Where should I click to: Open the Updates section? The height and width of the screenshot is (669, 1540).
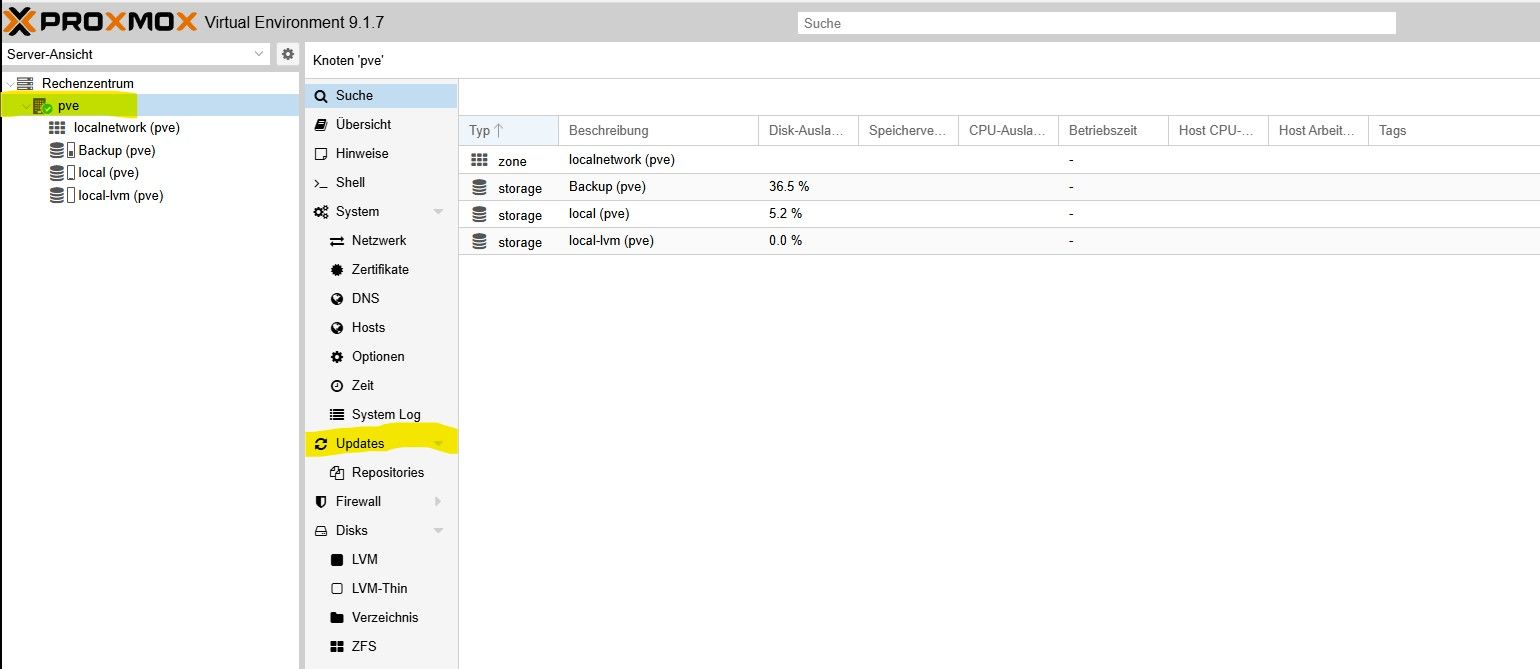pyautogui.click(x=380, y=444)
